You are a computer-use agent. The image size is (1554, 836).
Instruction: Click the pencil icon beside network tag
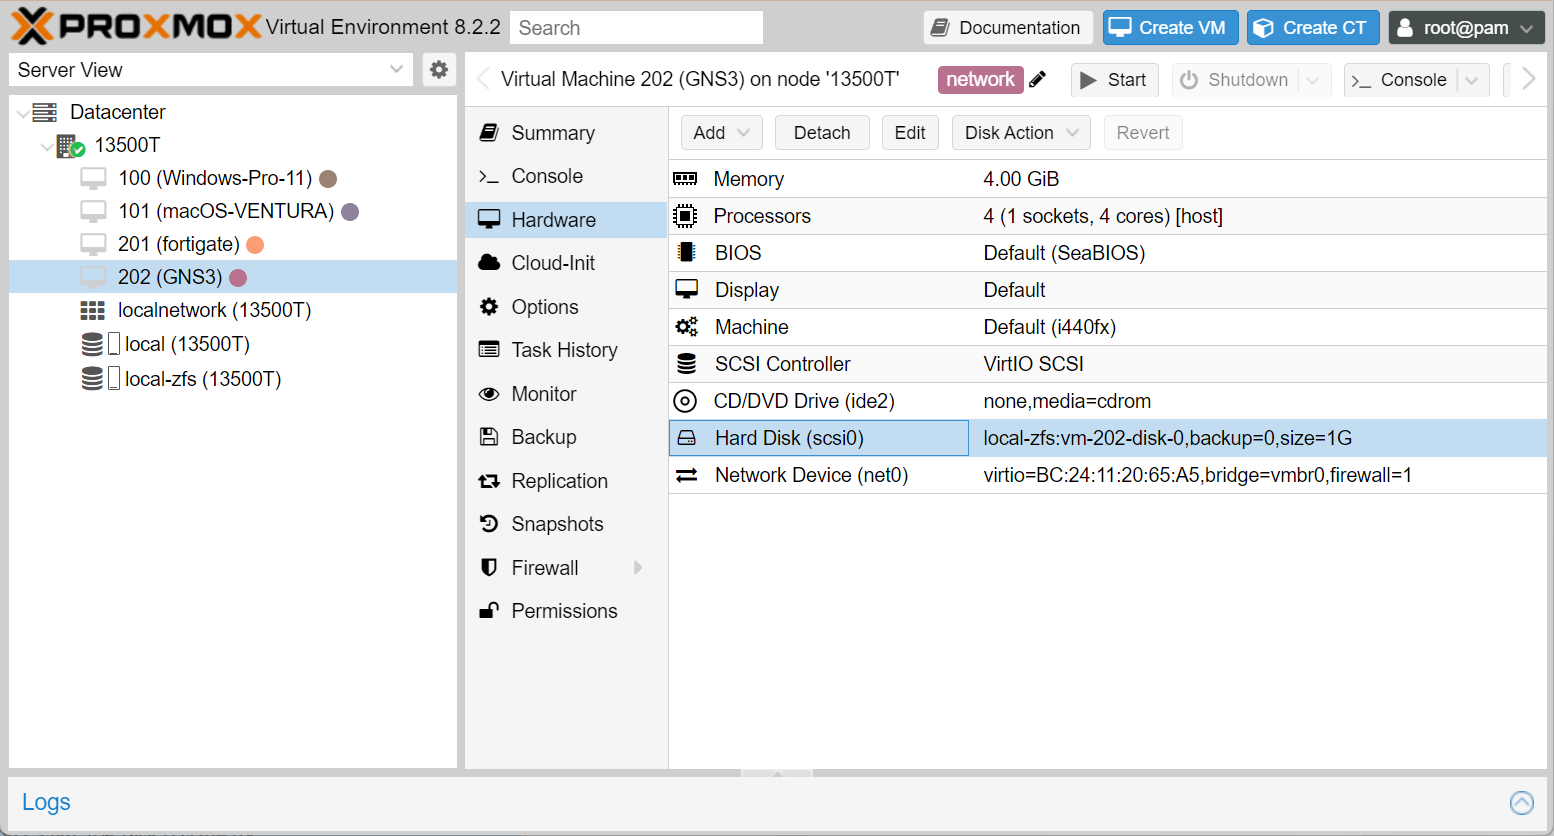click(1038, 80)
